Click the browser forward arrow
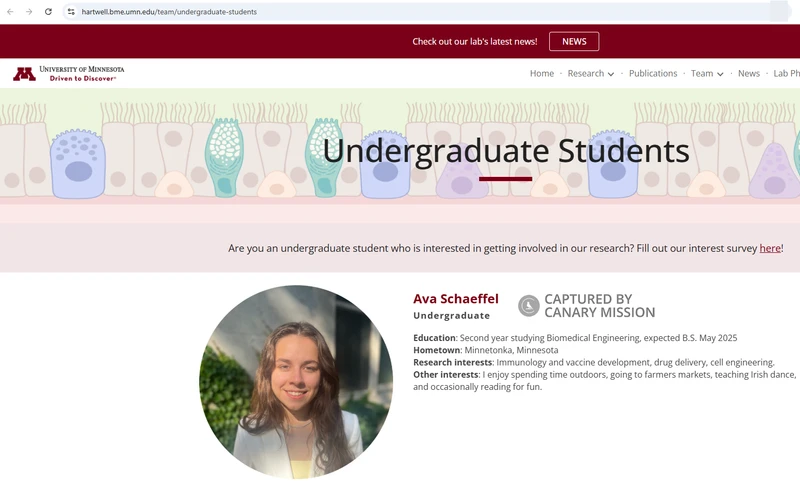The height and width of the screenshot is (494, 800). coord(29,12)
